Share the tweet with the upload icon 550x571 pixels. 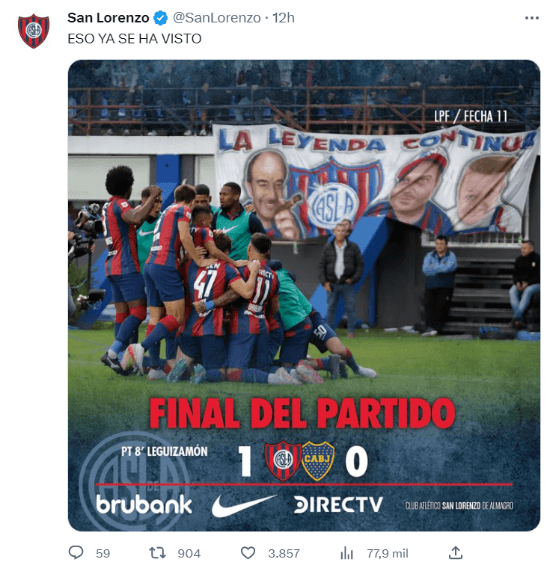pyautogui.click(x=455, y=552)
